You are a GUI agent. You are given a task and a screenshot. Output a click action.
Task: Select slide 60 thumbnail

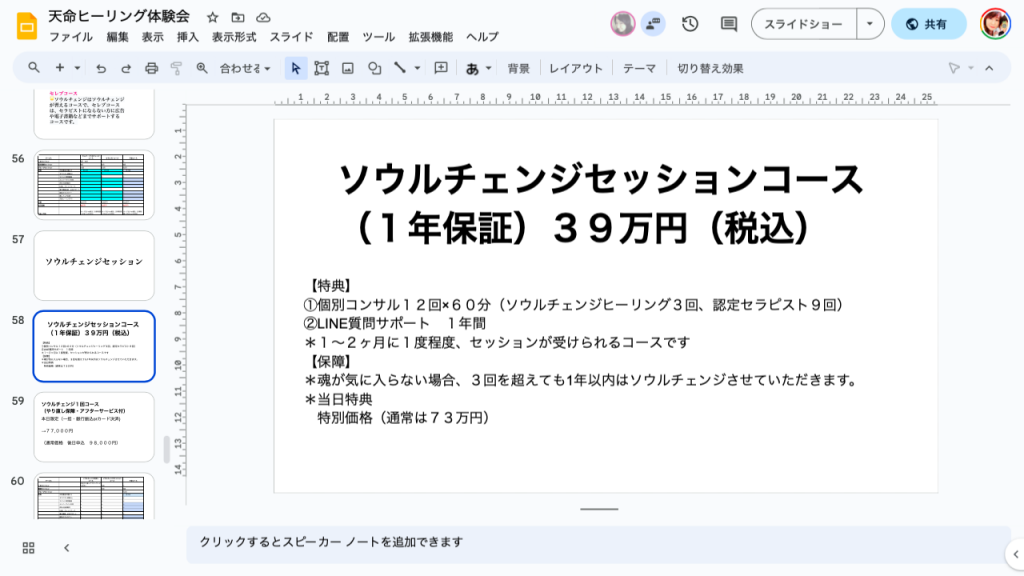pyautogui.click(x=94, y=496)
